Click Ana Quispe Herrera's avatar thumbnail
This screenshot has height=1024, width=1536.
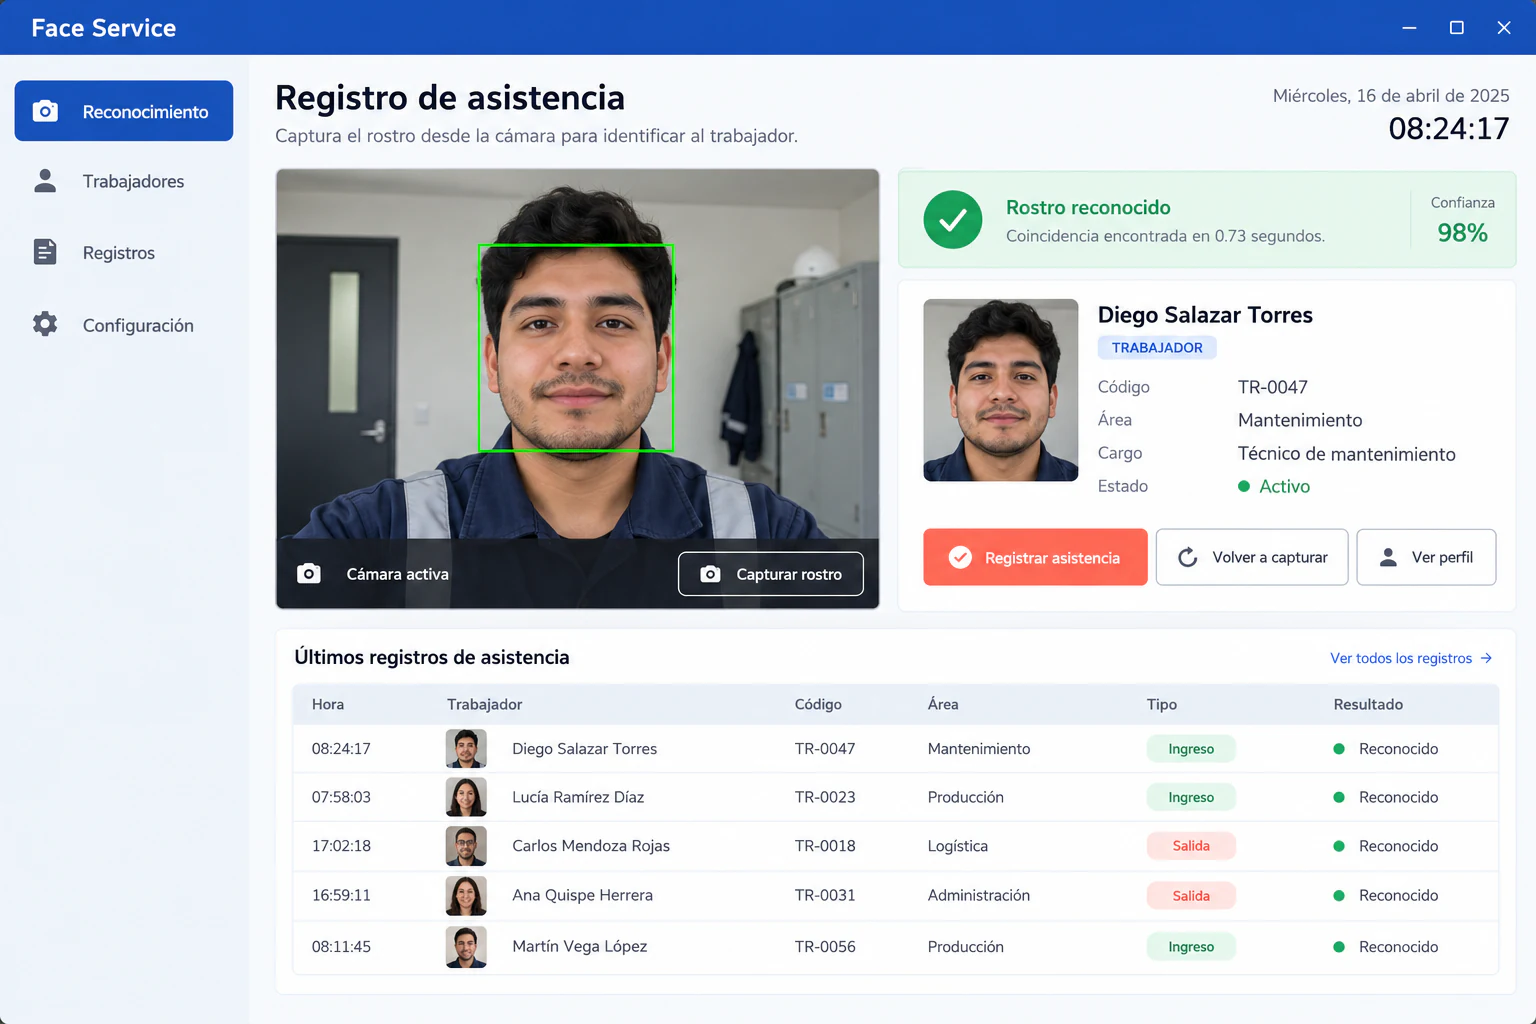tap(466, 896)
